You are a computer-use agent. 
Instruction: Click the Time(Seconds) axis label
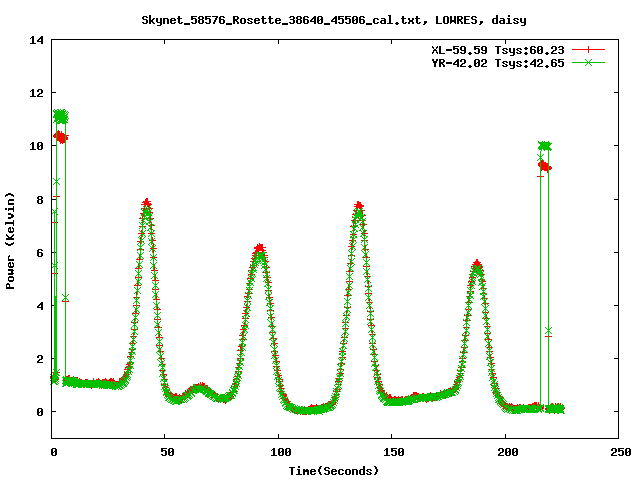pos(334,471)
